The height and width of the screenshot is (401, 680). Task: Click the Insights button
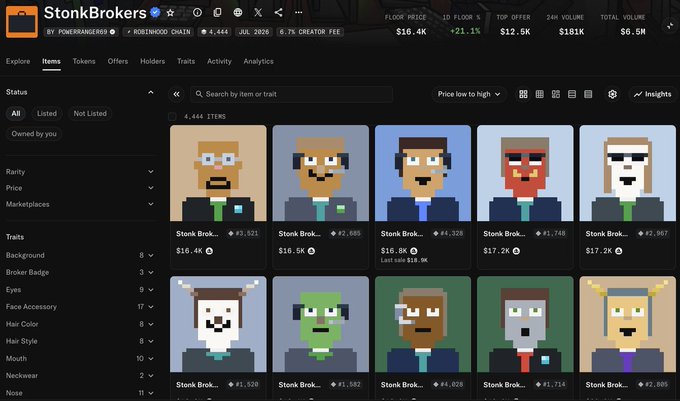click(653, 94)
